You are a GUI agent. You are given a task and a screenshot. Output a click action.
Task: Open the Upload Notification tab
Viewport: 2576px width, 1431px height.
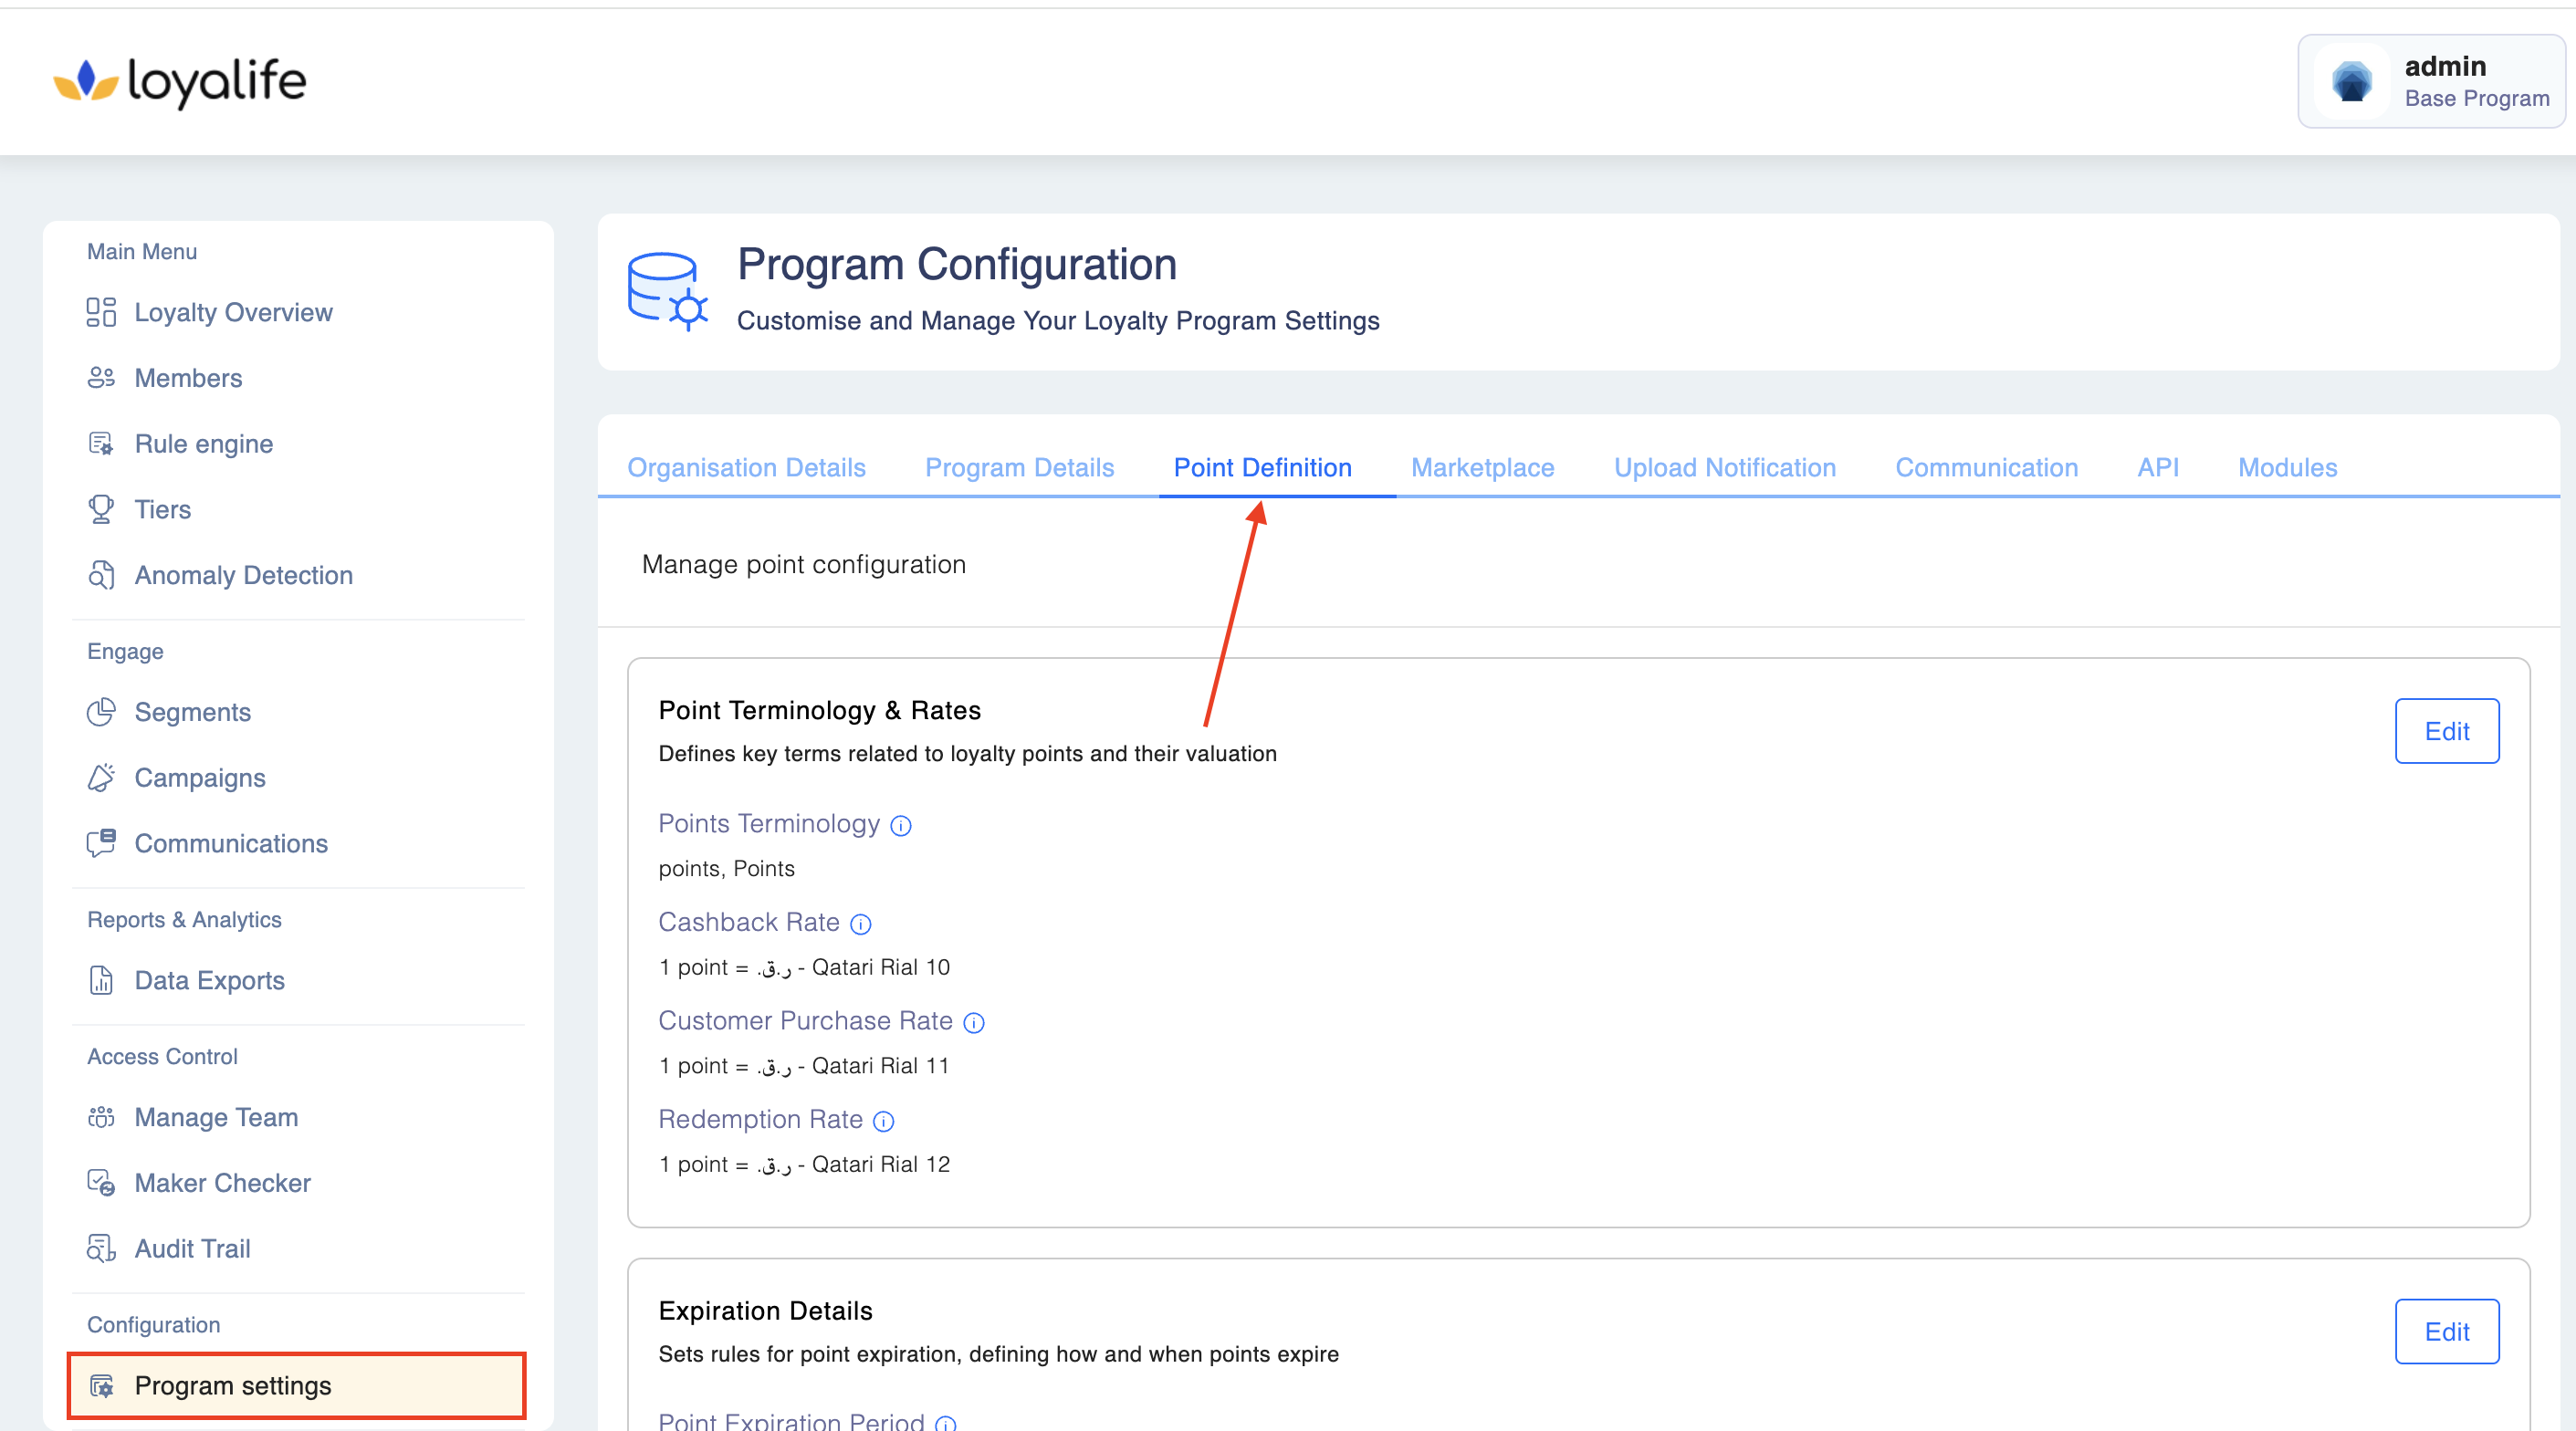[x=1724, y=468]
